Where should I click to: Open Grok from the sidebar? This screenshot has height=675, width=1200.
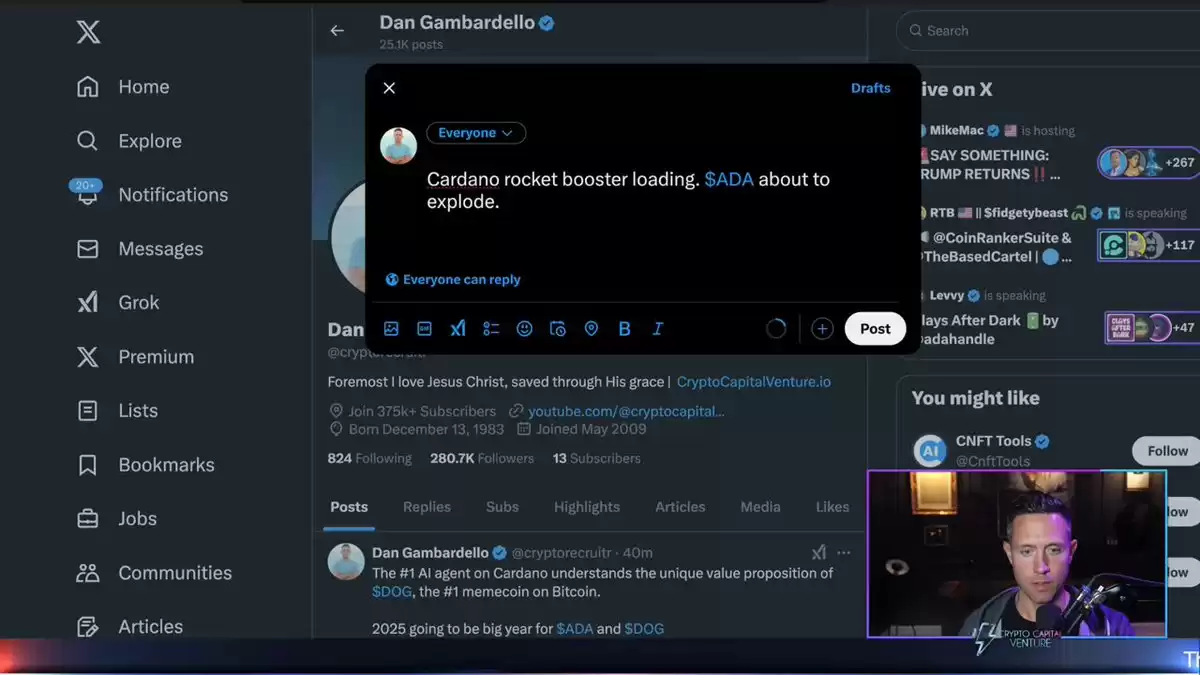(118, 303)
